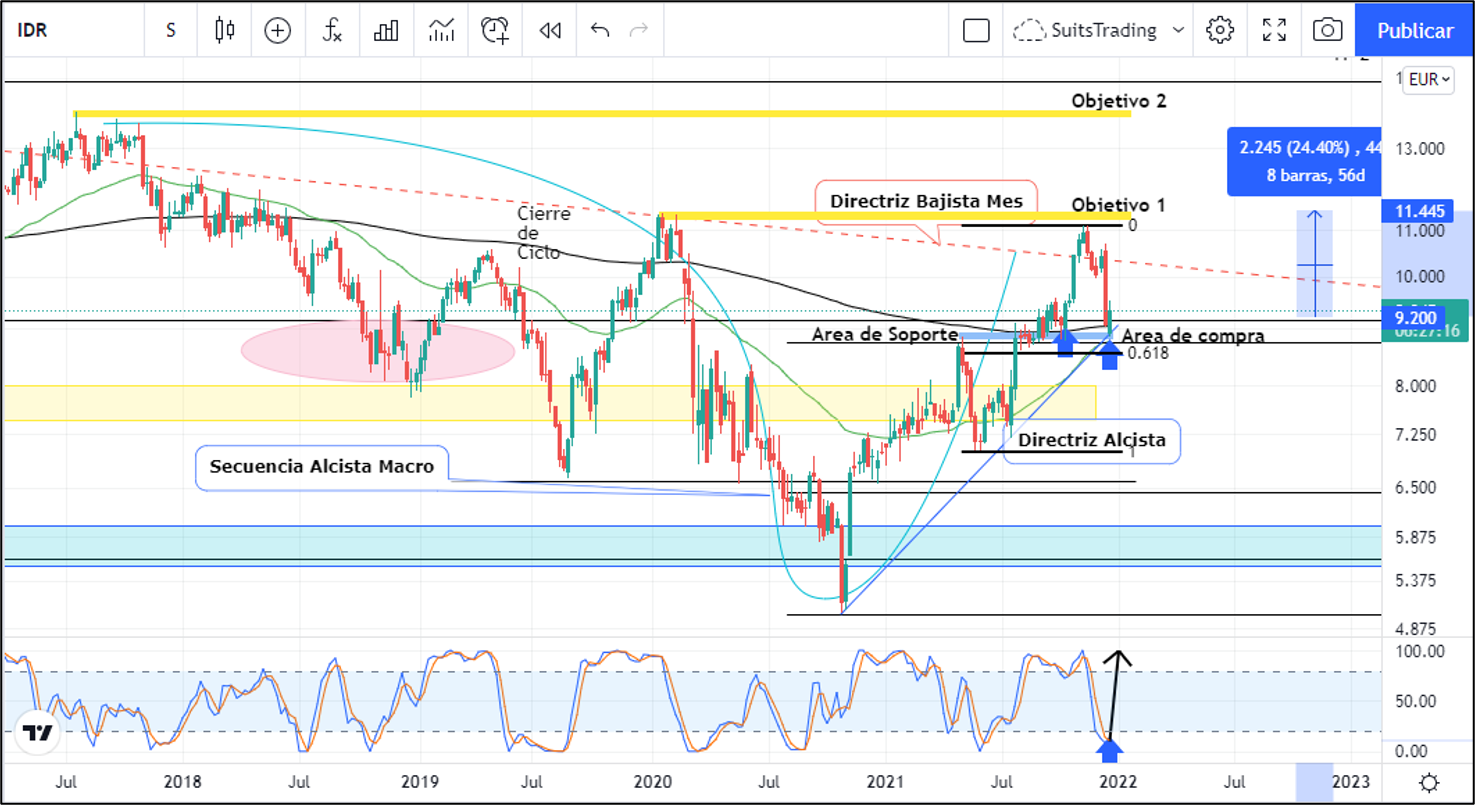Open indicator templates icon
The height and width of the screenshot is (806, 1476).
(x=441, y=30)
